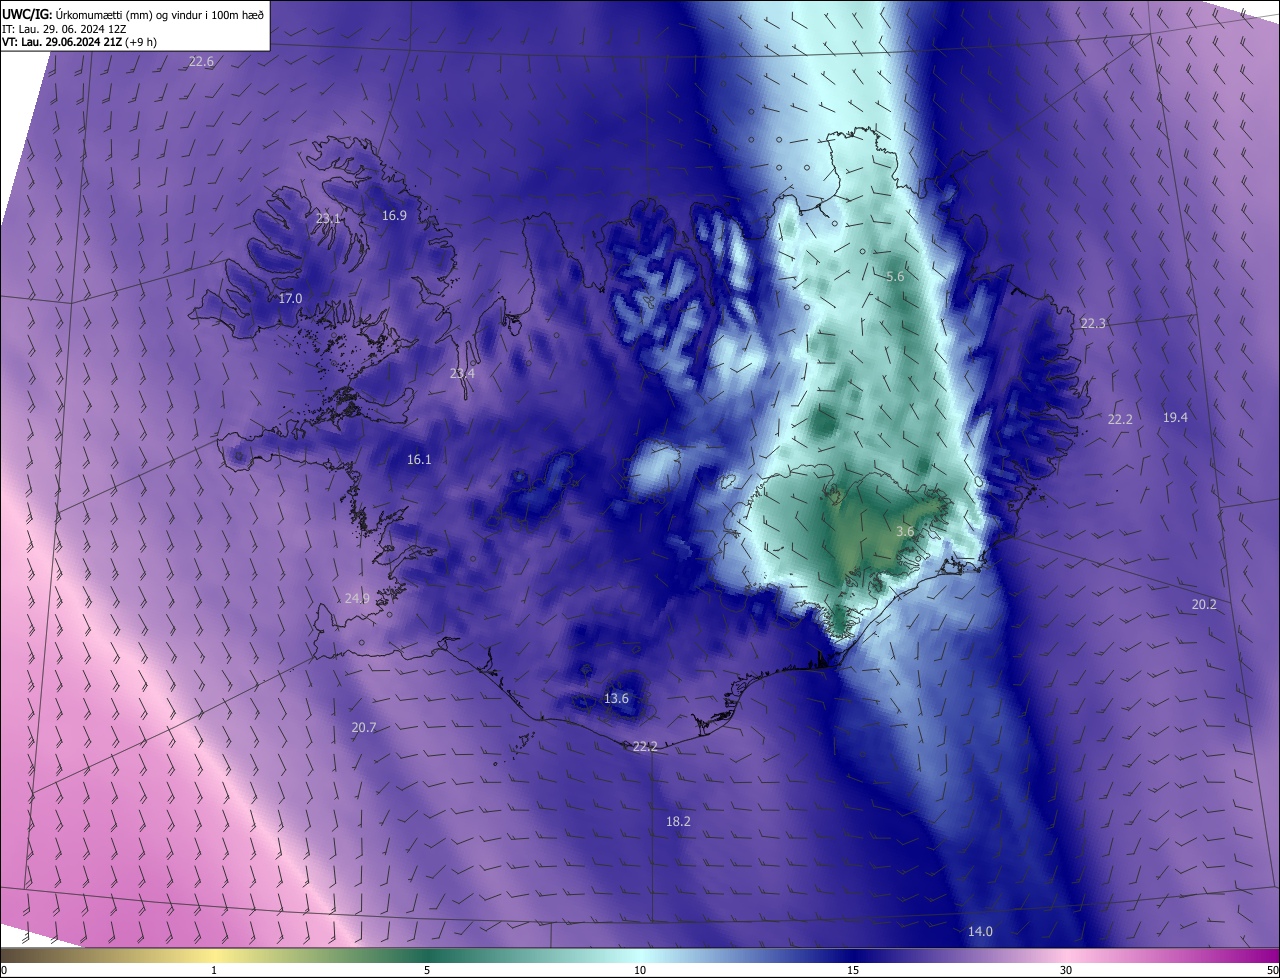The height and width of the screenshot is (978, 1280).
Task: Click the legend tick labeled 0
Action: click(4, 970)
